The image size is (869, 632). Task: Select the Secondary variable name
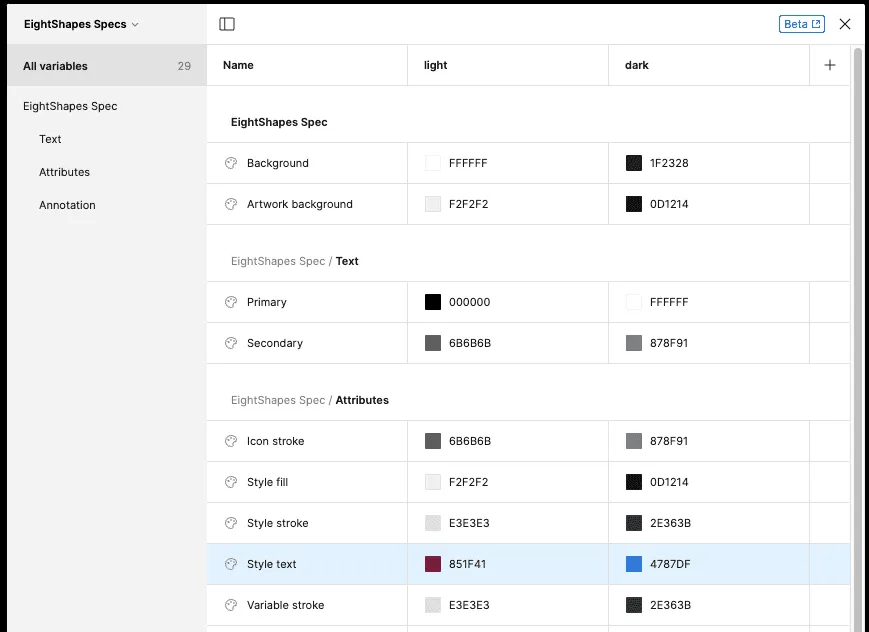click(275, 343)
